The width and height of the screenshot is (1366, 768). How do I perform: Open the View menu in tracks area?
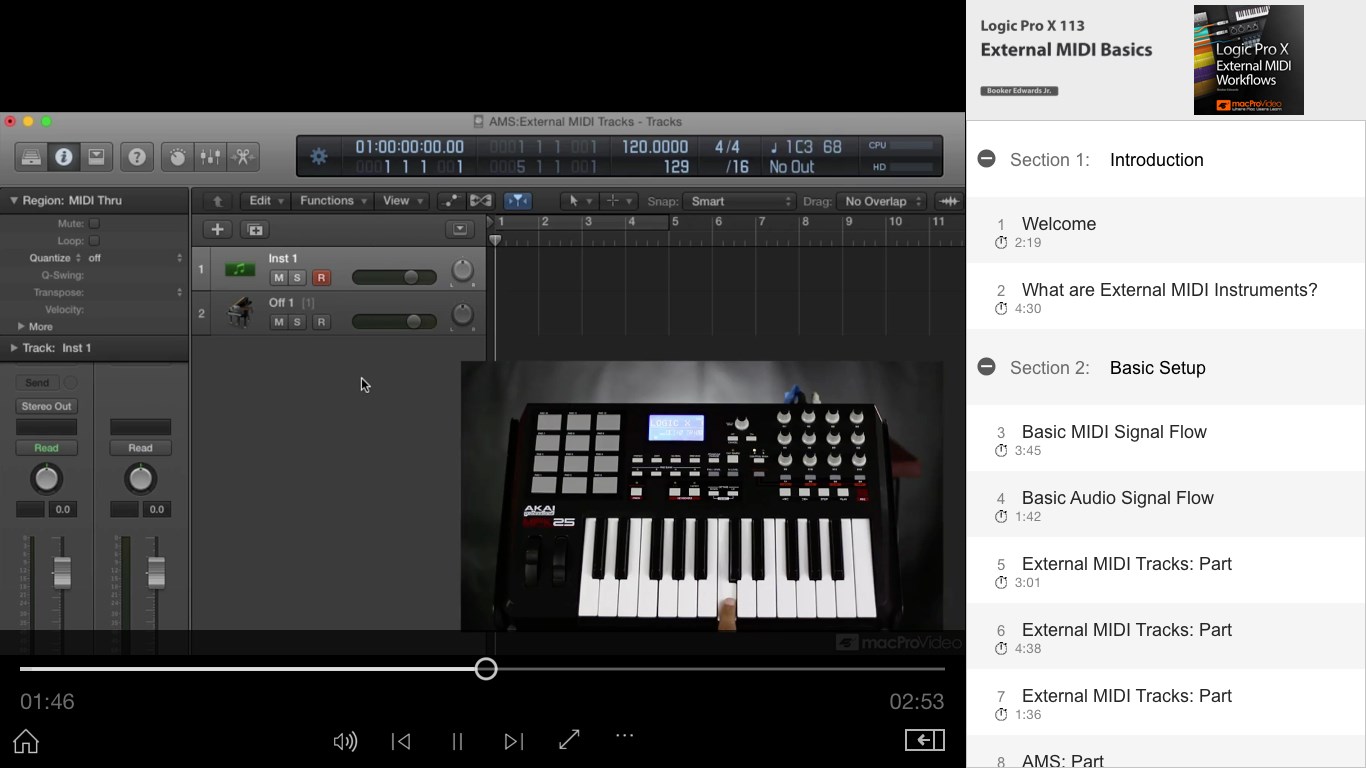click(403, 201)
